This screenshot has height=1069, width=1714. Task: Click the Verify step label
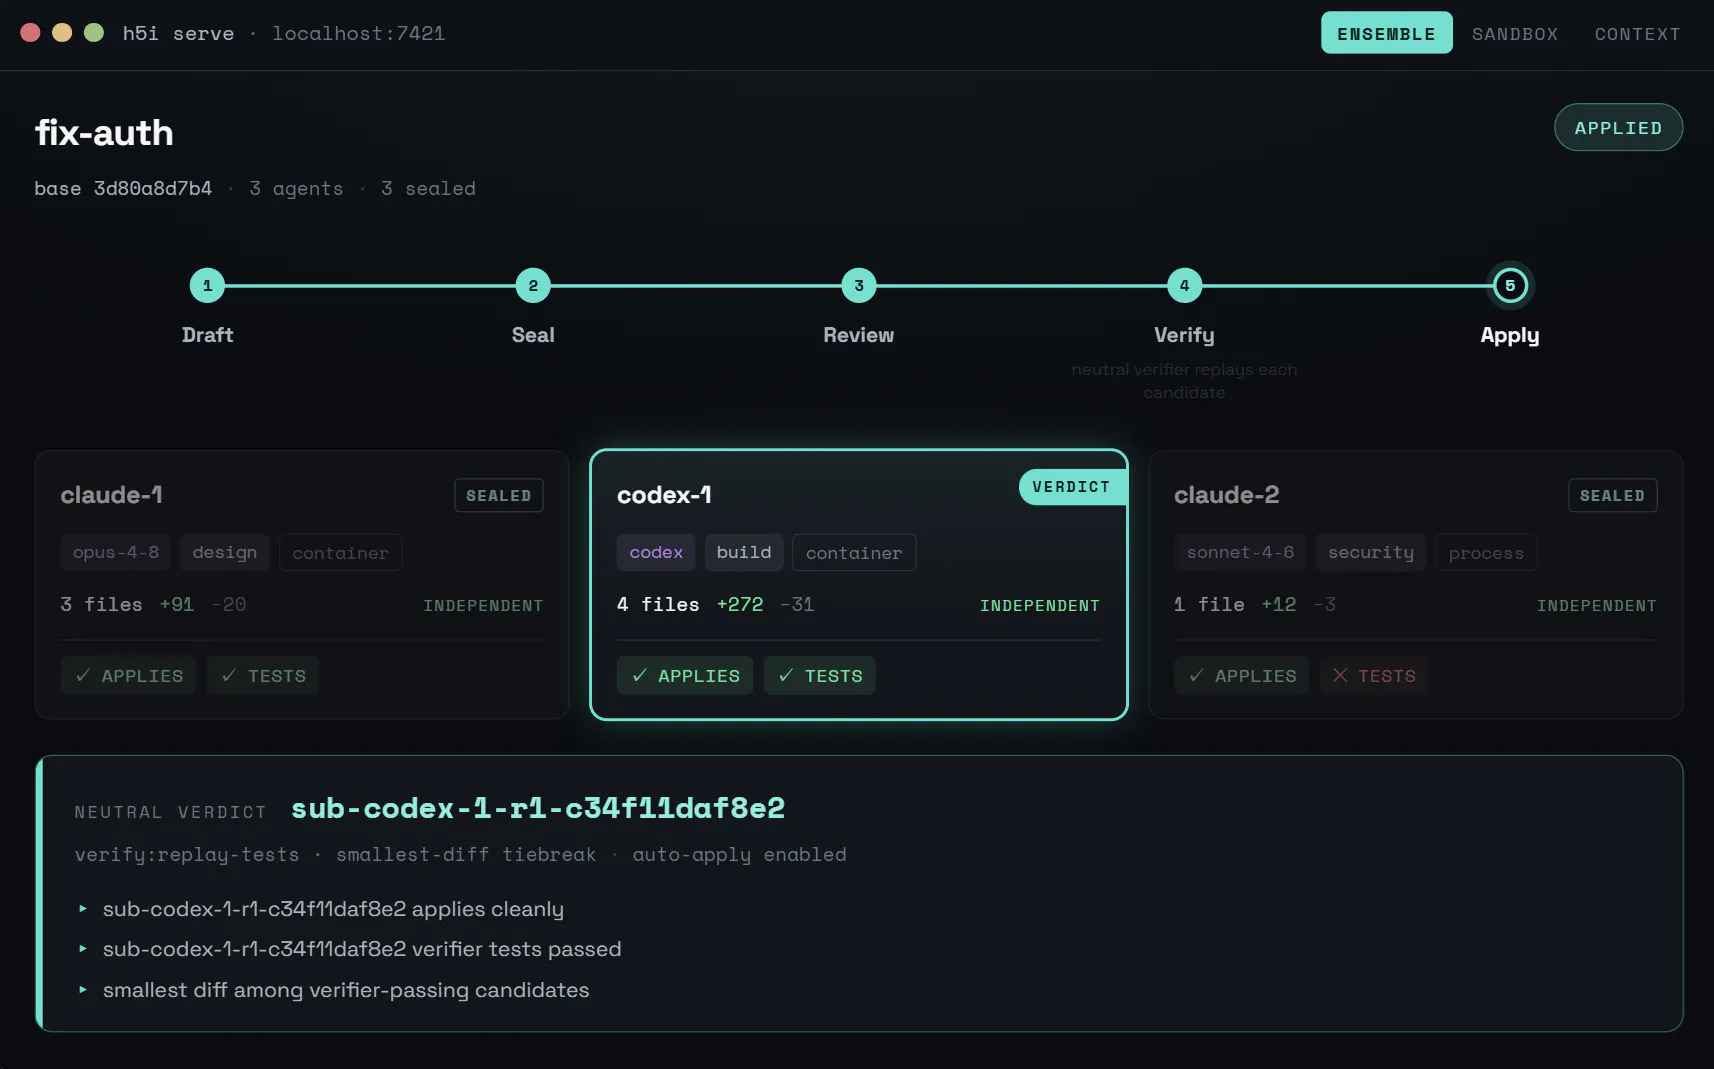coord(1184,335)
